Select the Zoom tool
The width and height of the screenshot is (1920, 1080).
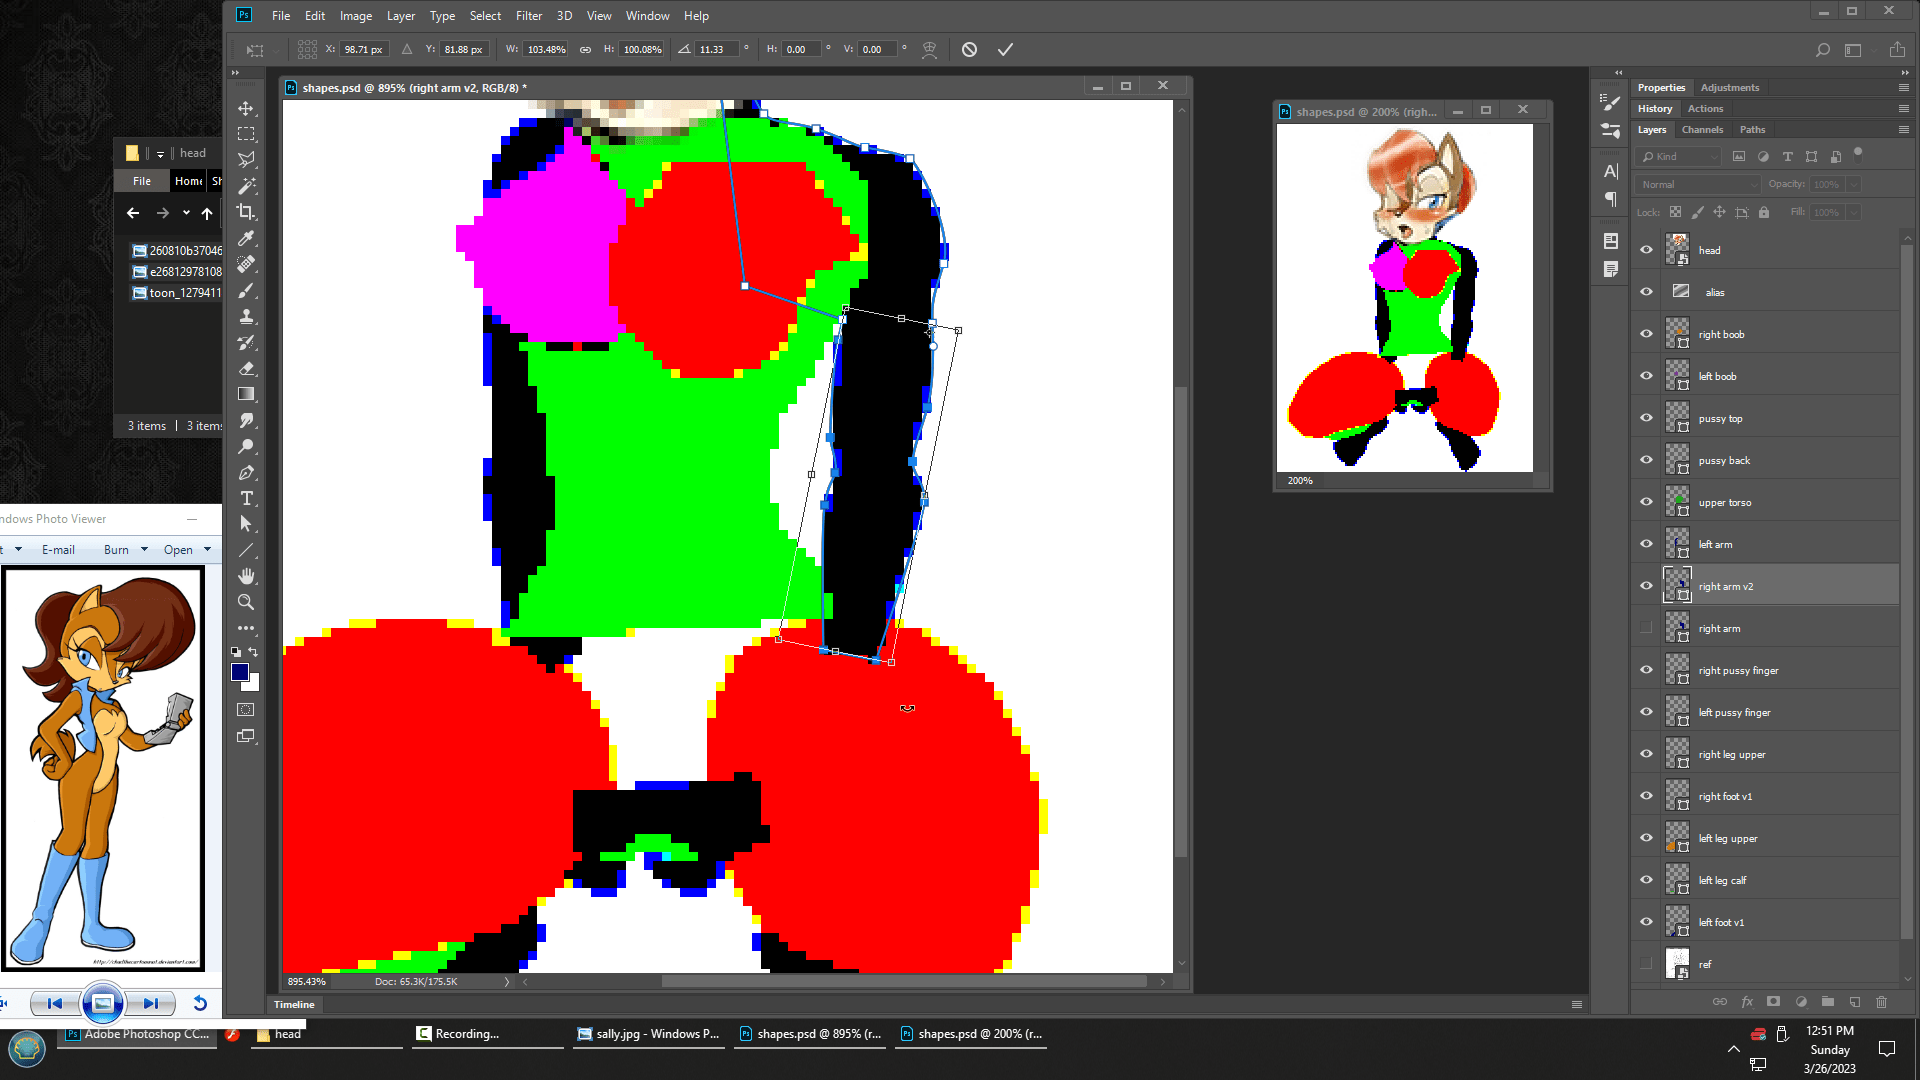tap(246, 602)
